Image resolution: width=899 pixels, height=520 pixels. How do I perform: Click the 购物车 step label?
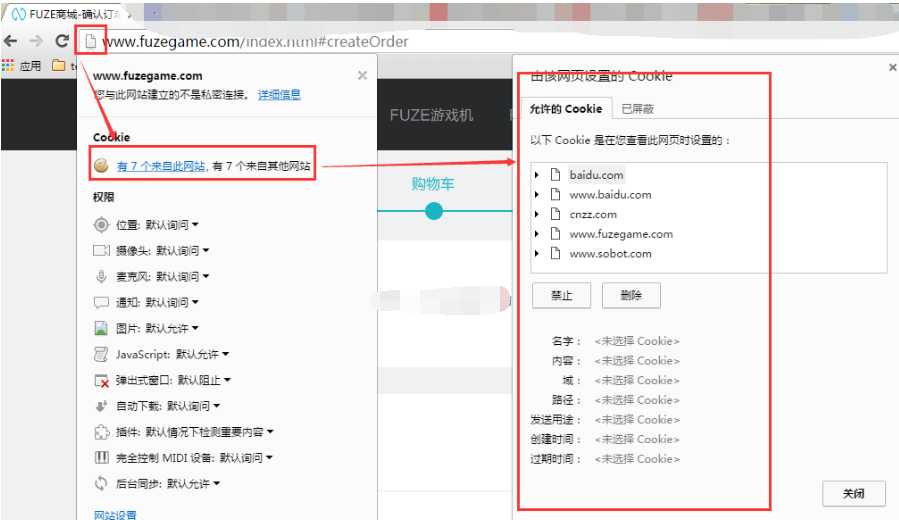point(433,183)
